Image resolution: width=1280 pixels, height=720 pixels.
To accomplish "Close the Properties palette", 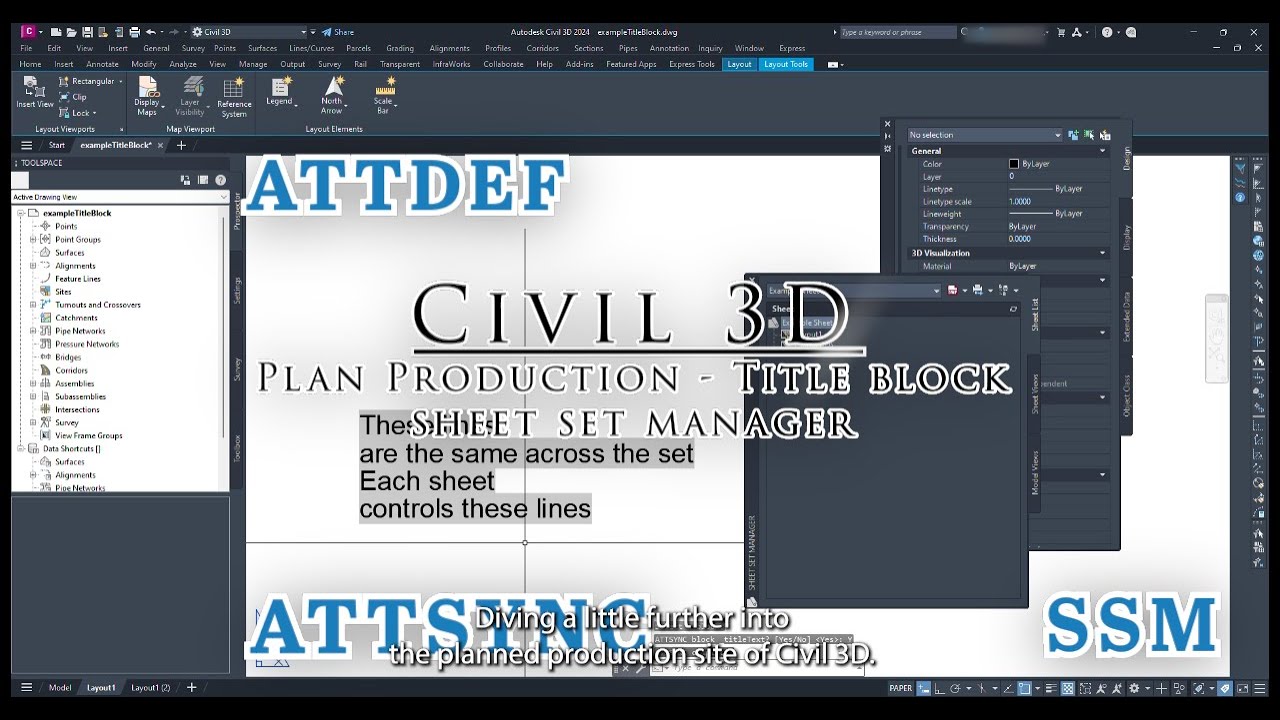I will [x=887, y=124].
